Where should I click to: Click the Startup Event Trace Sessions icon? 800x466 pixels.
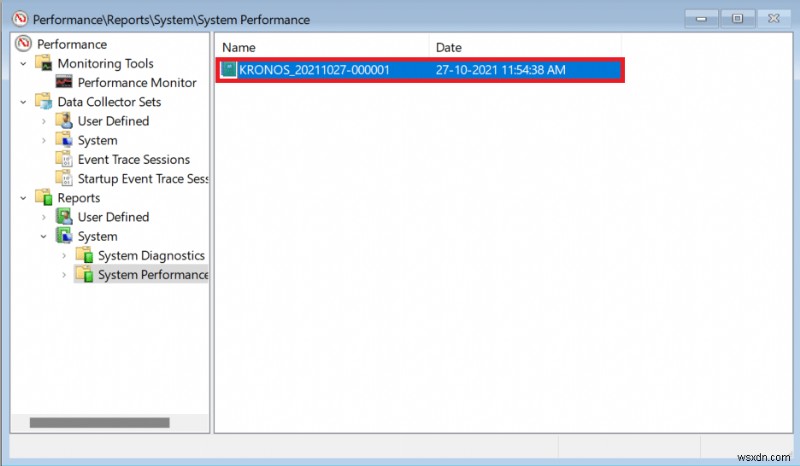pos(64,179)
